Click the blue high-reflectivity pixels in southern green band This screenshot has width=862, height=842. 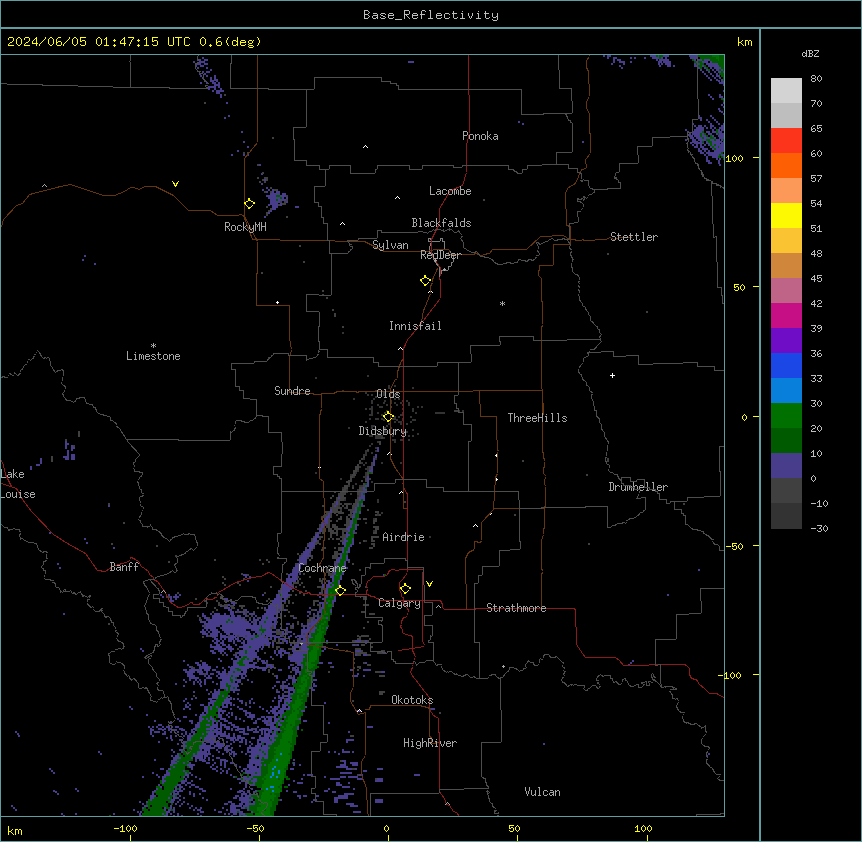coord(273,775)
